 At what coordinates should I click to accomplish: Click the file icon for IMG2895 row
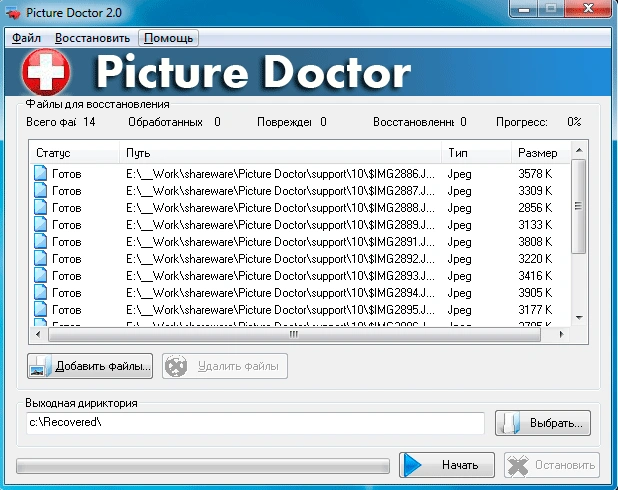click(41, 310)
